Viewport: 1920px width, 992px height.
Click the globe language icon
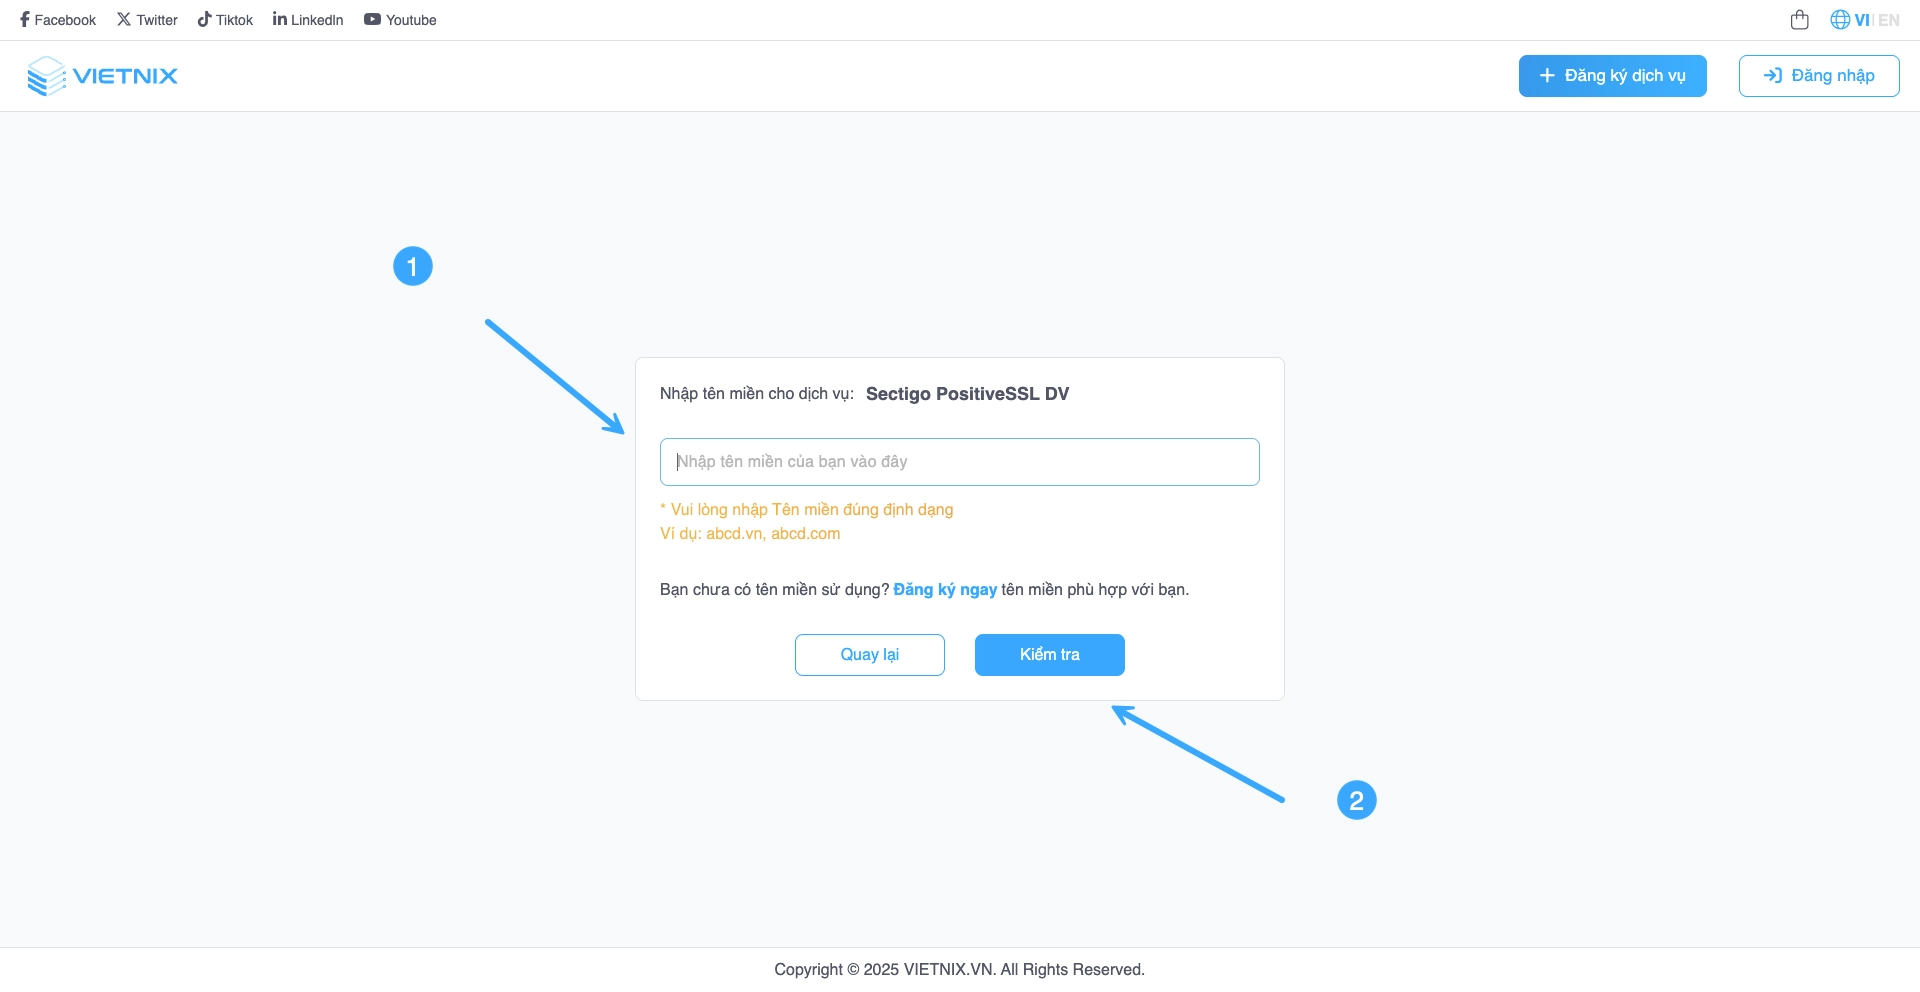pyautogui.click(x=1840, y=20)
